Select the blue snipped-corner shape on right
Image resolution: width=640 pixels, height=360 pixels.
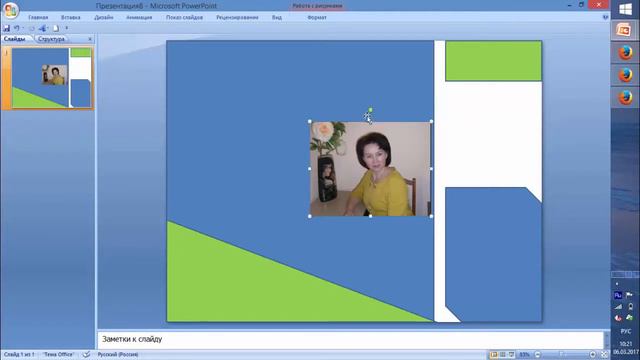(493, 255)
